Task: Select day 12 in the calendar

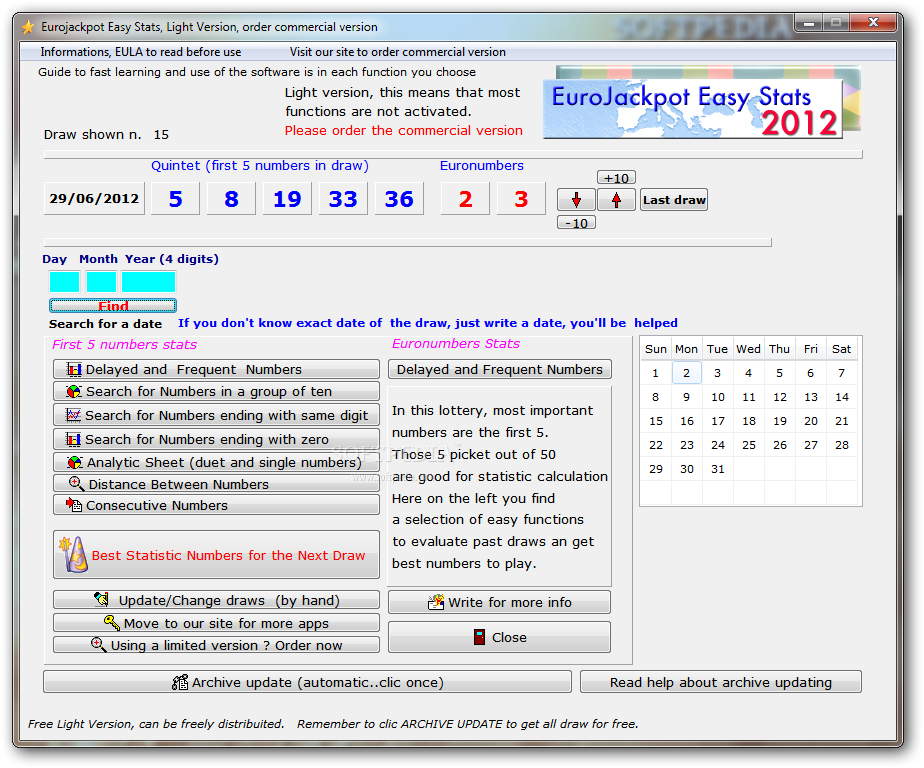Action: pyautogui.click(x=780, y=397)
